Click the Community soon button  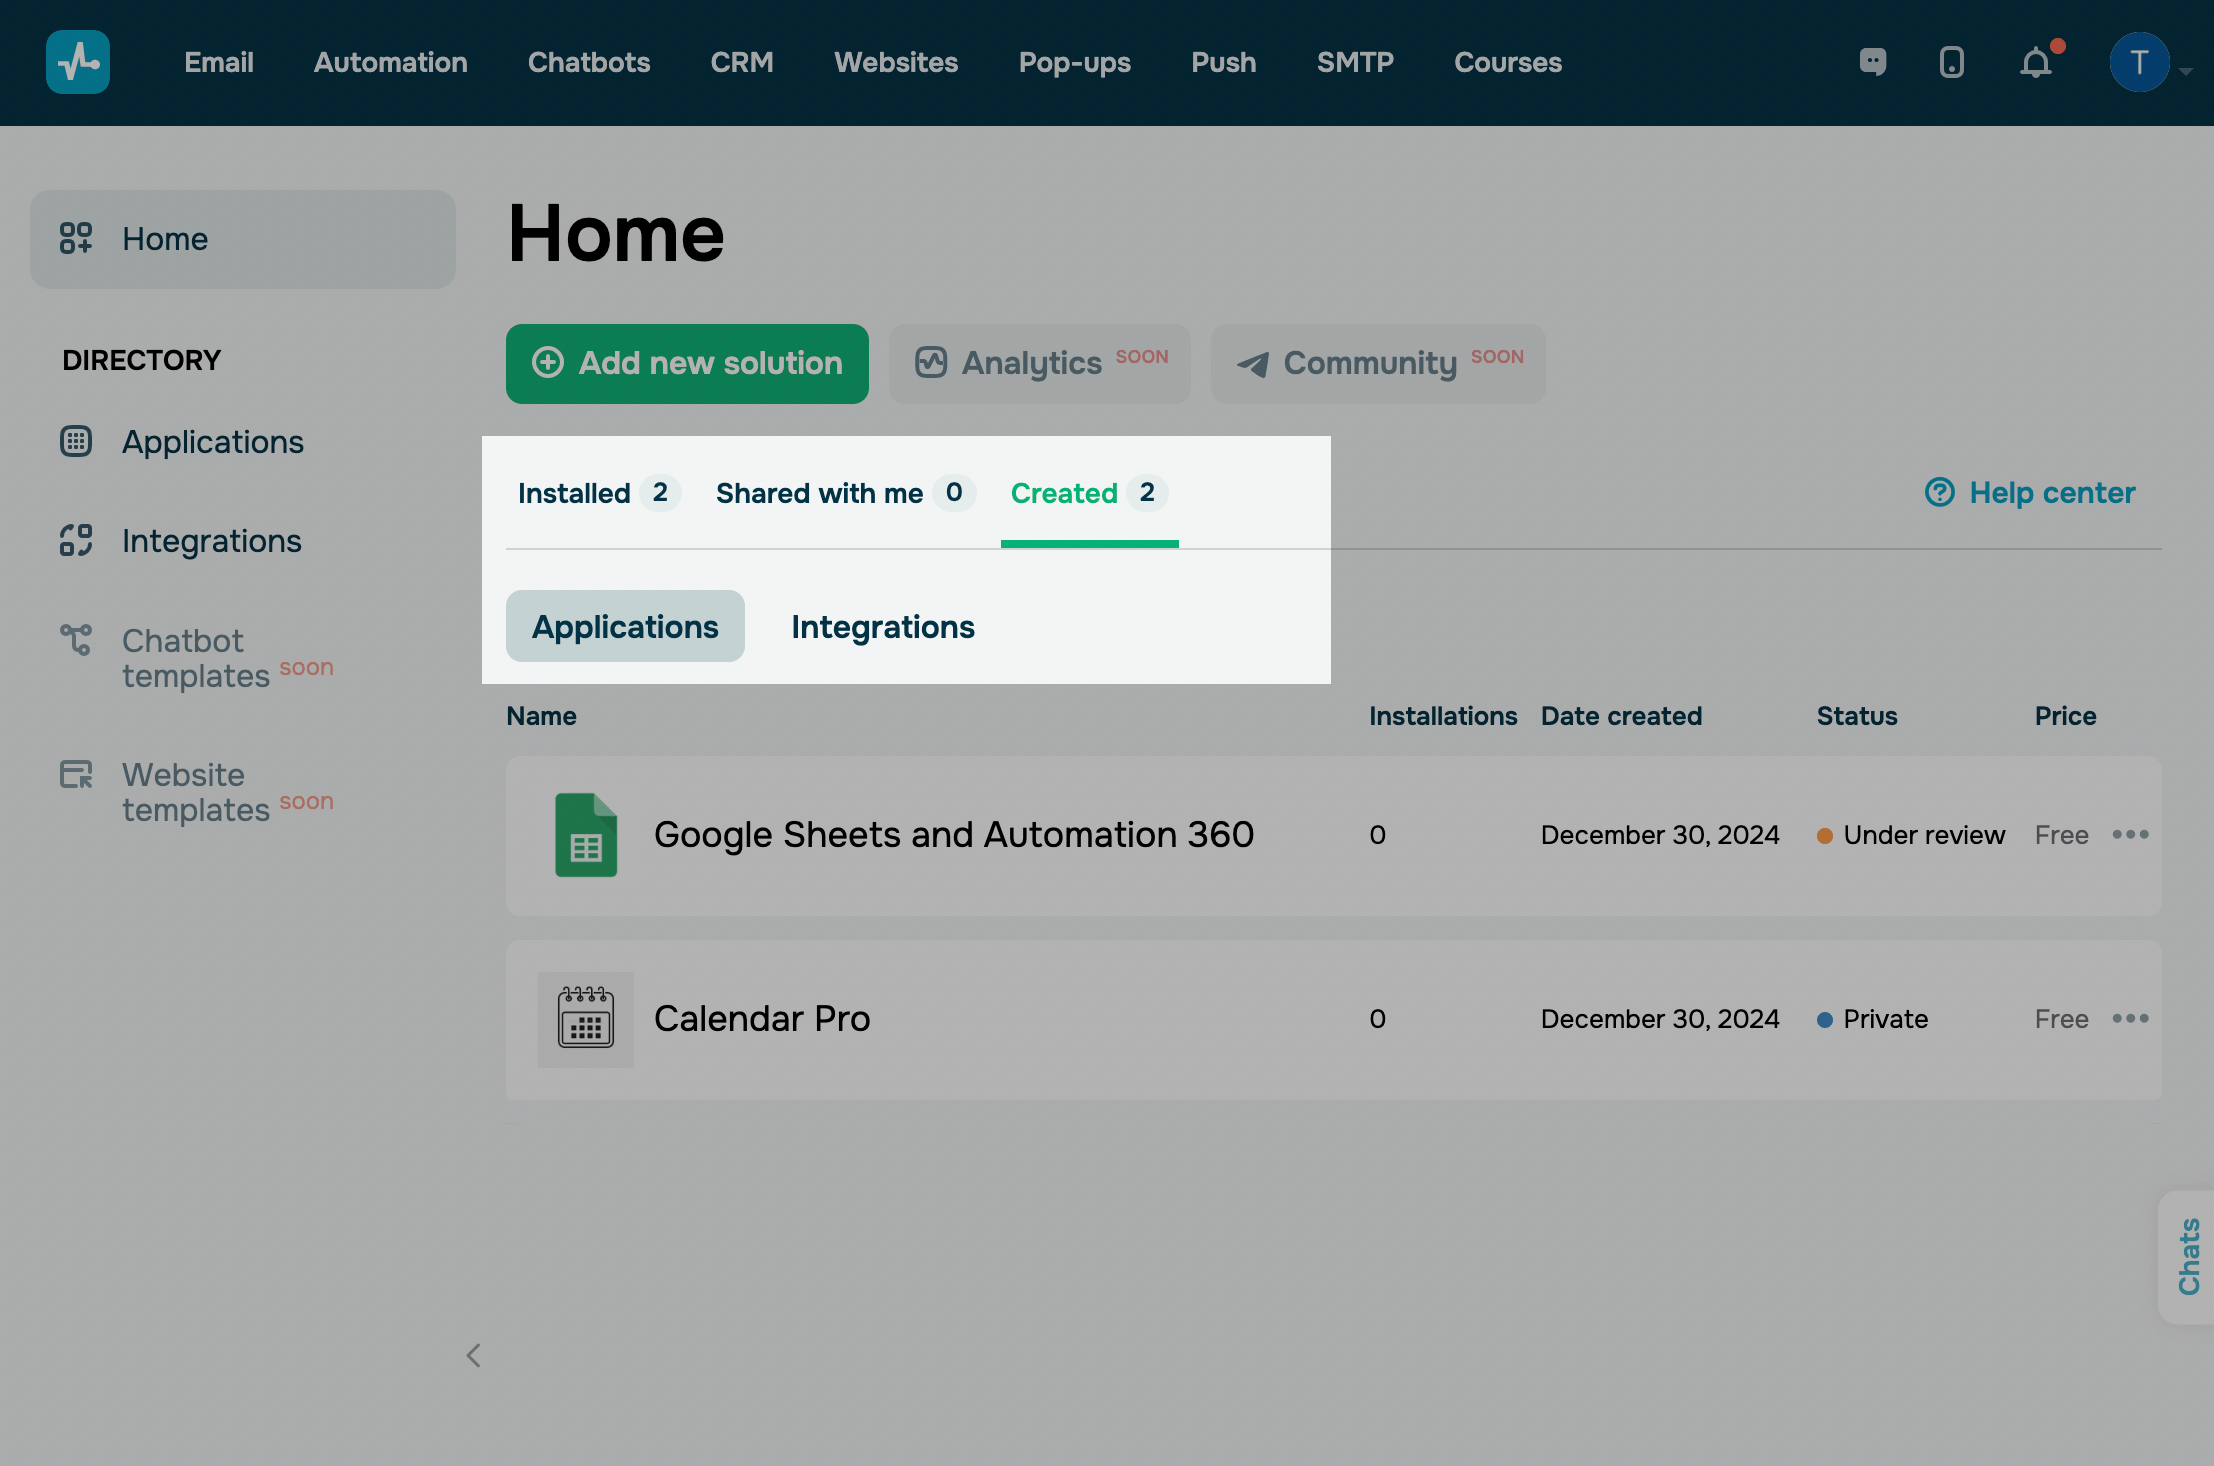tap(1378, 364)
